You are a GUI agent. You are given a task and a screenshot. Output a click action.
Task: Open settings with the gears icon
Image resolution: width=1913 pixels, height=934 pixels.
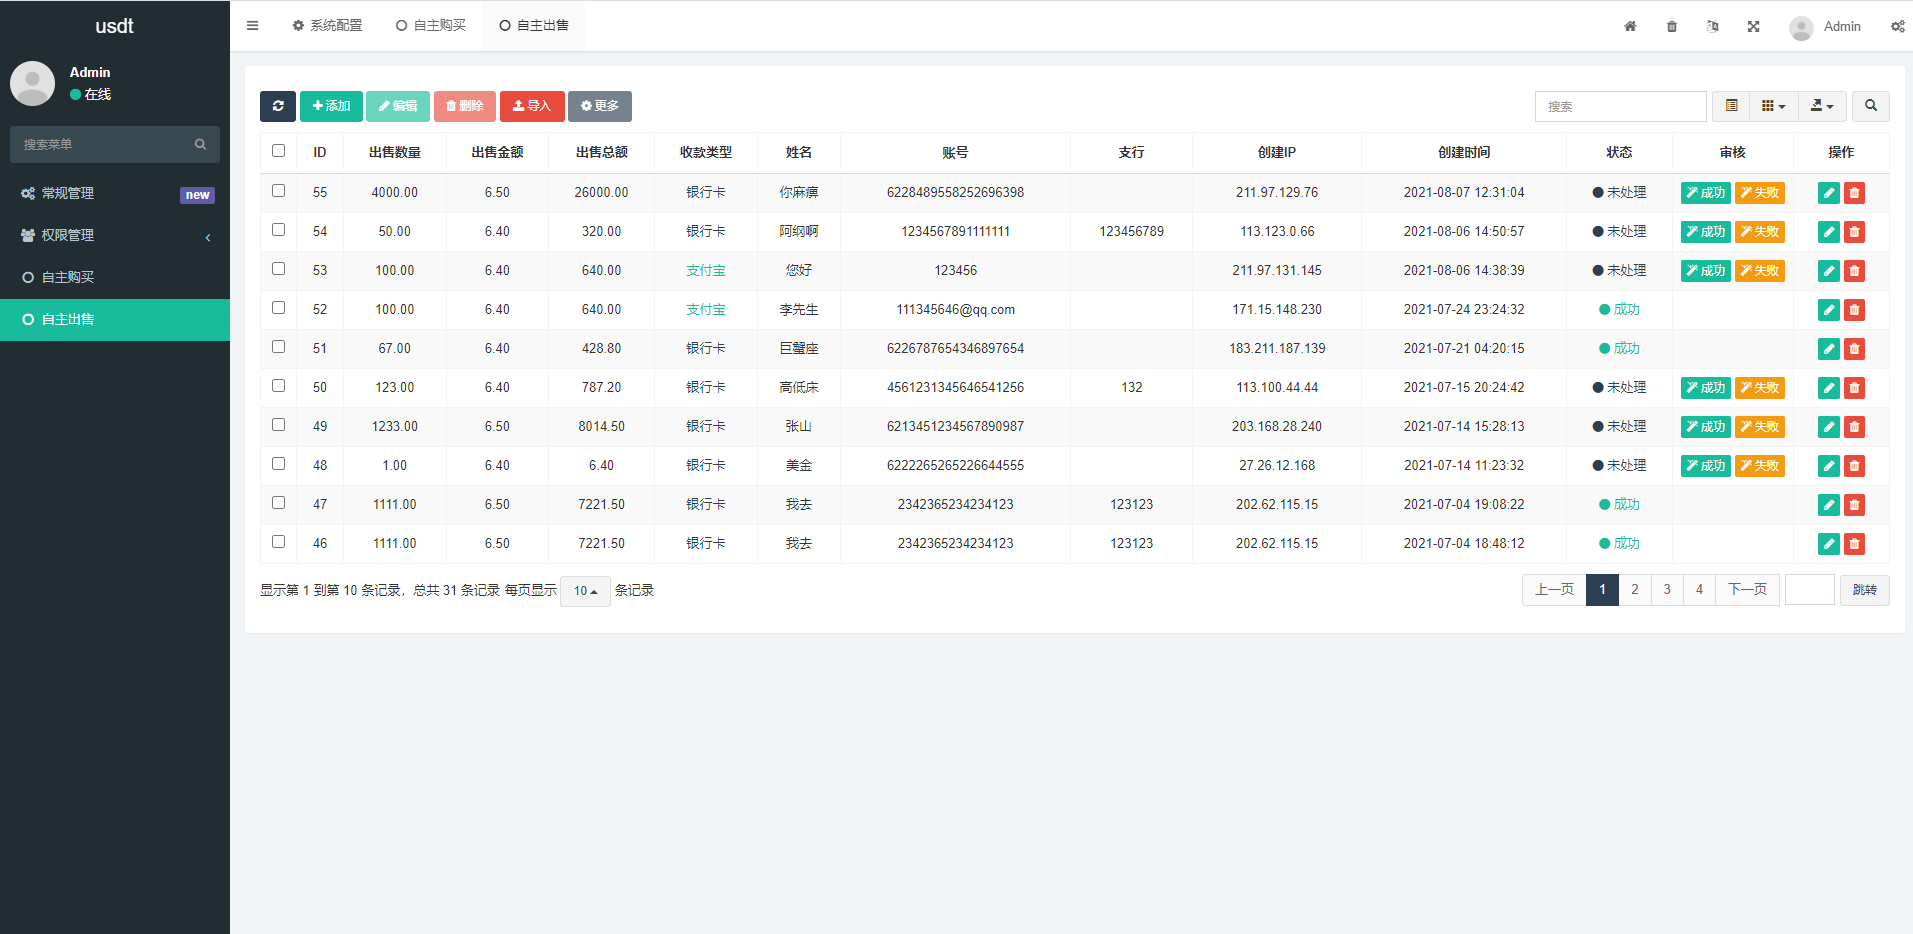[1897, 27]
